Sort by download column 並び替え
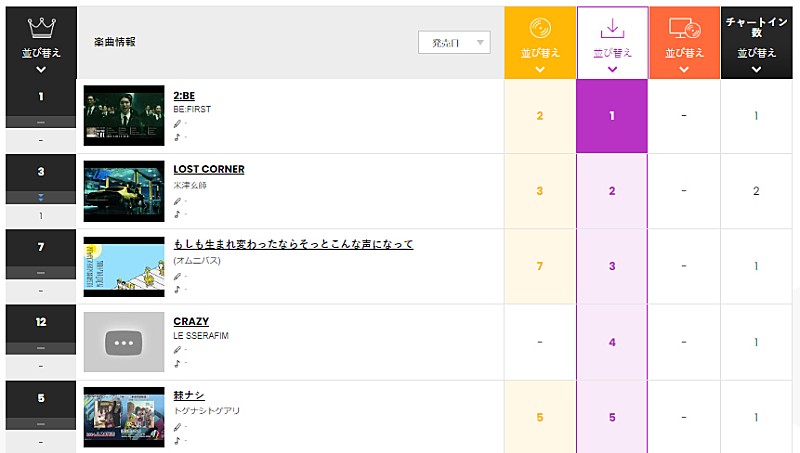The width and height of the screenshot is (800, 453). click(612, 52)
